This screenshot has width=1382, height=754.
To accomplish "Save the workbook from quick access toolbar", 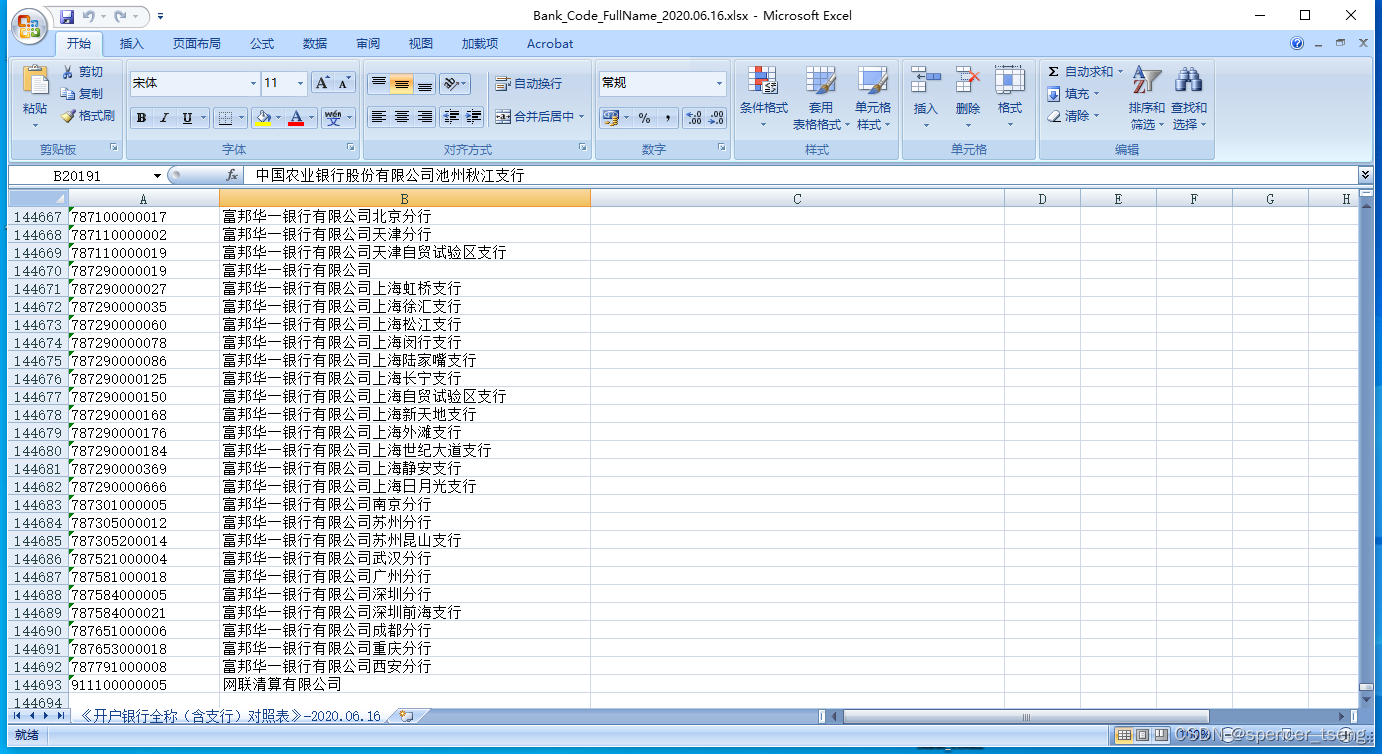I will pos(67,16).
